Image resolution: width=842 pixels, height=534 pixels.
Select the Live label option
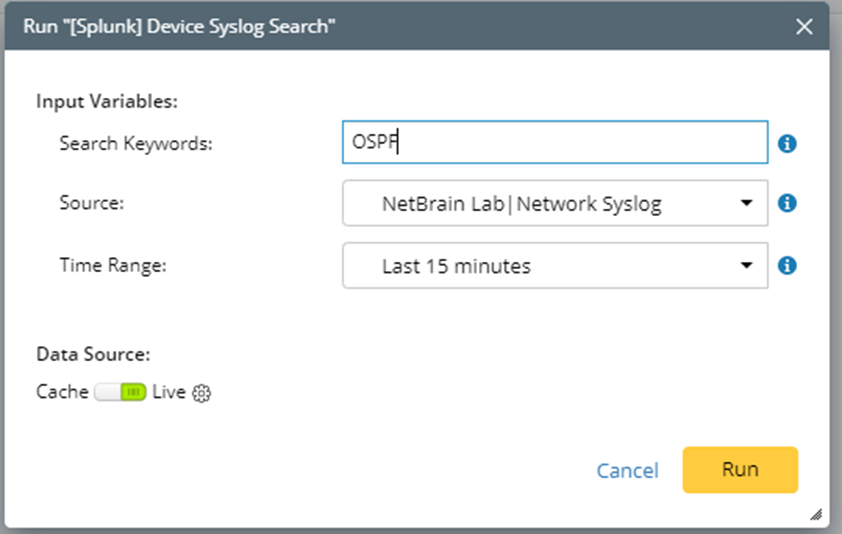[169, 392]
